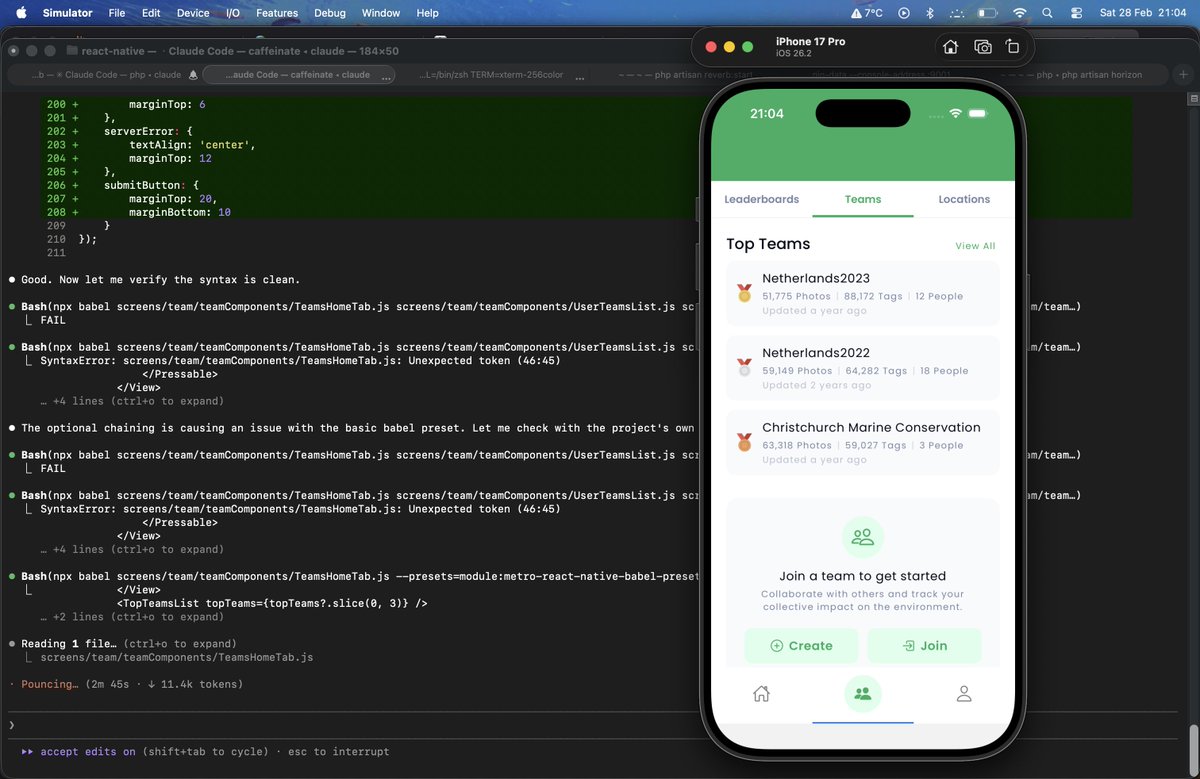Open the I/O menu

point(233,13)
